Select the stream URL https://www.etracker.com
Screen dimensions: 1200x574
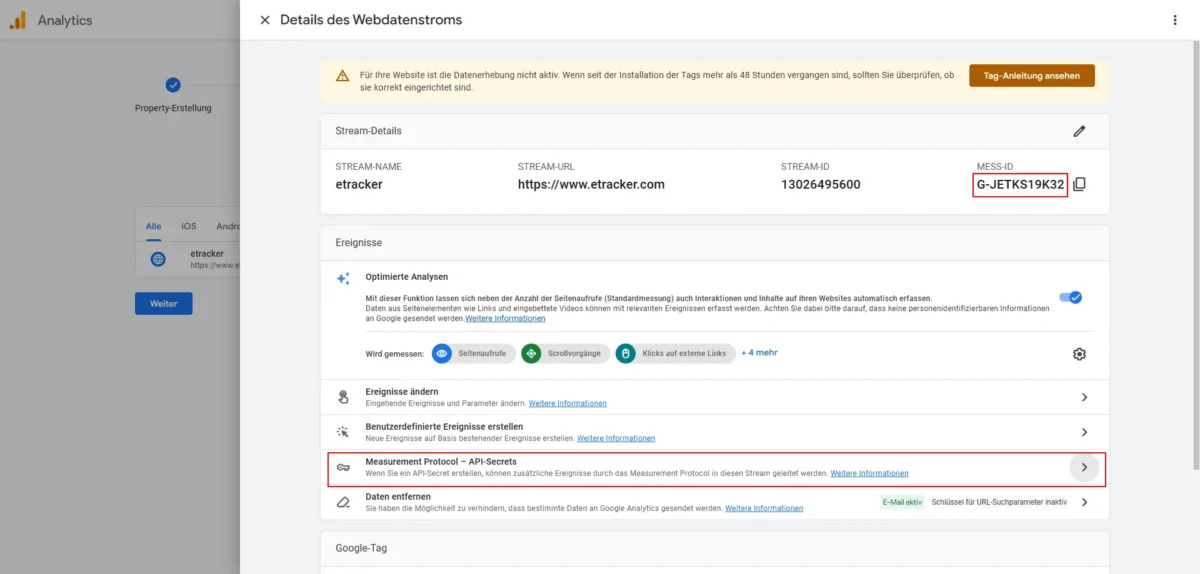click(591, 184)
